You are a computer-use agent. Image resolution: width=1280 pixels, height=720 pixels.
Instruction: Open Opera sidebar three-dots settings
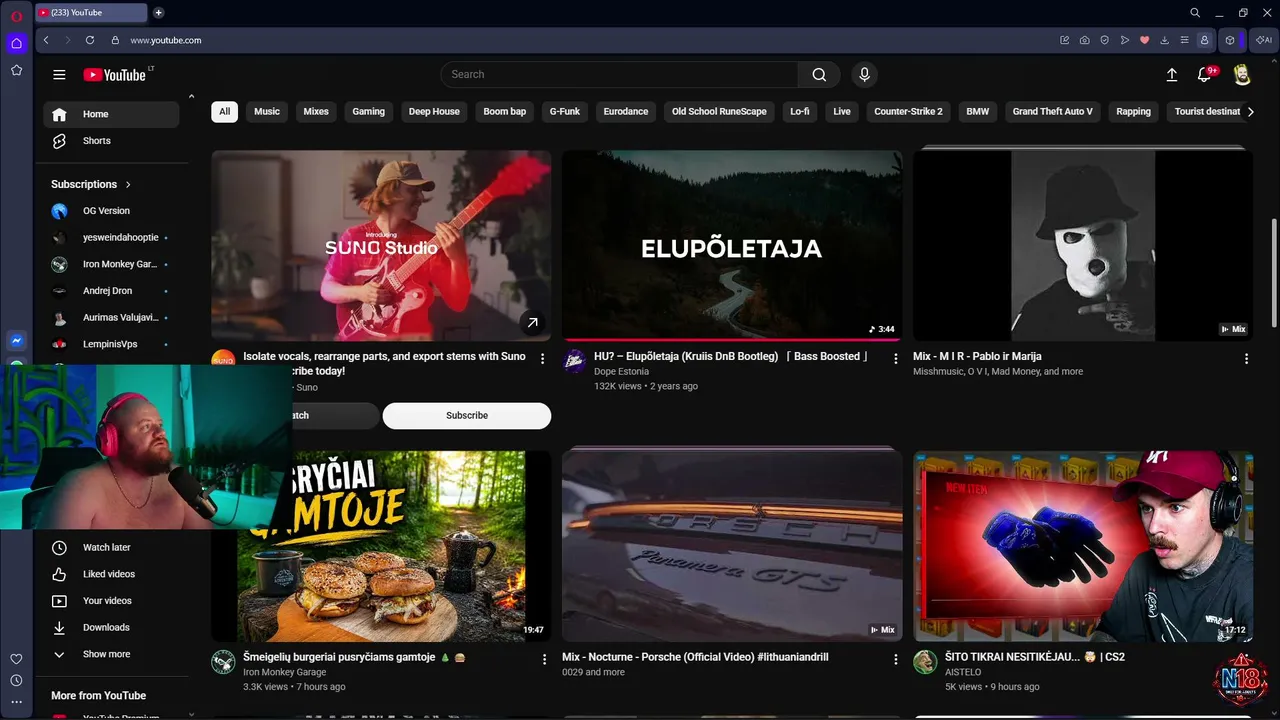click(16, 703)
